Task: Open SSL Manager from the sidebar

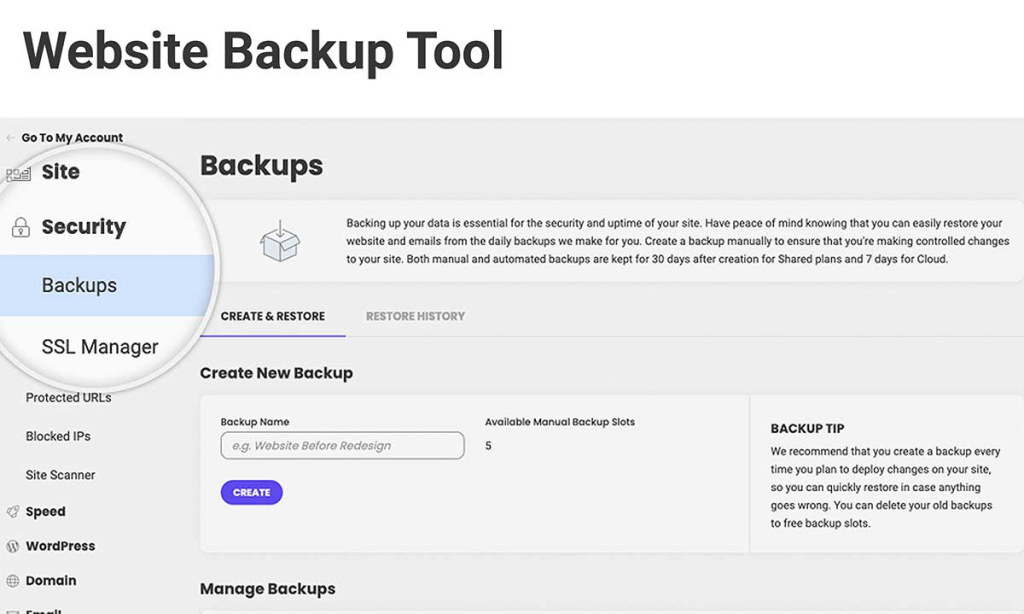Action: pos(100,348)
